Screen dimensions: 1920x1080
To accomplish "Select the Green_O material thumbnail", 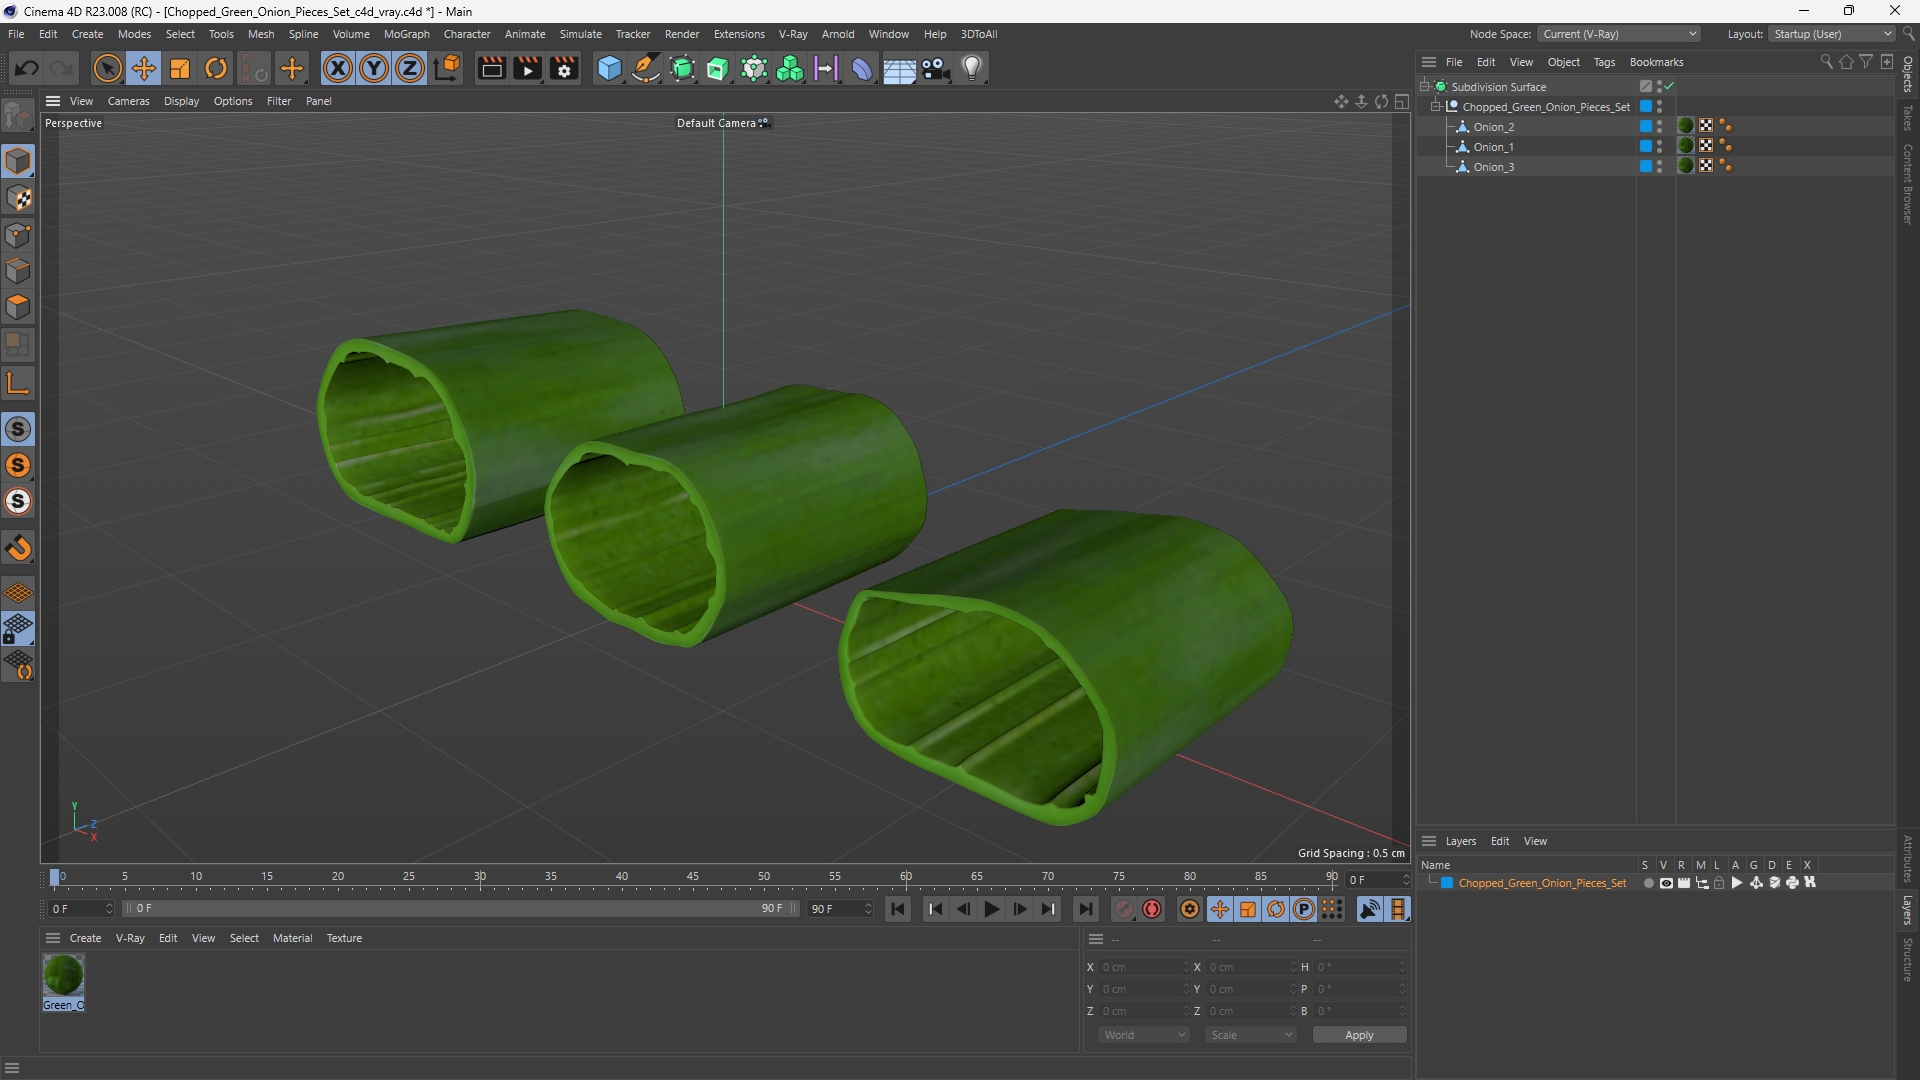I will 63,975.
